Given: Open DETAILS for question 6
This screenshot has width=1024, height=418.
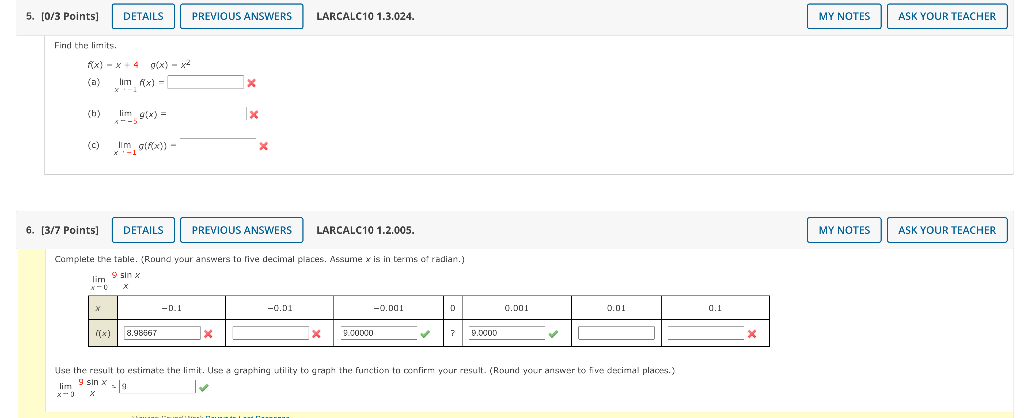Looking at the screenshot, I should (x=143, y=230).
